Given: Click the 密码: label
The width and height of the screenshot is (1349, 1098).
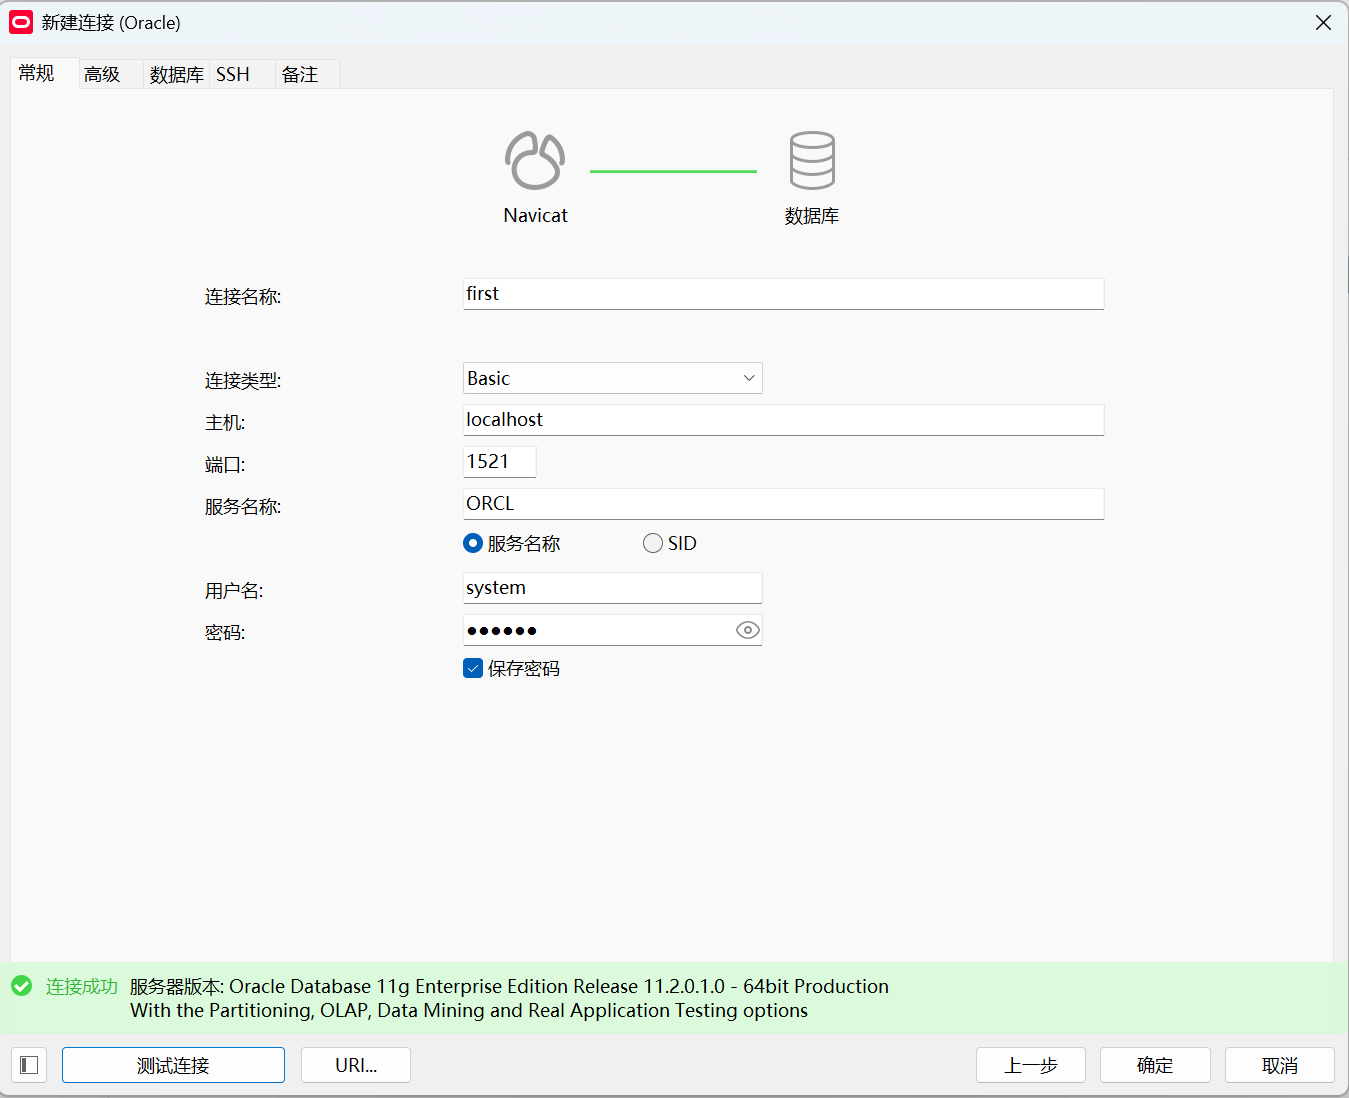Looking at the screenshot, I should (x=225, y=633).
